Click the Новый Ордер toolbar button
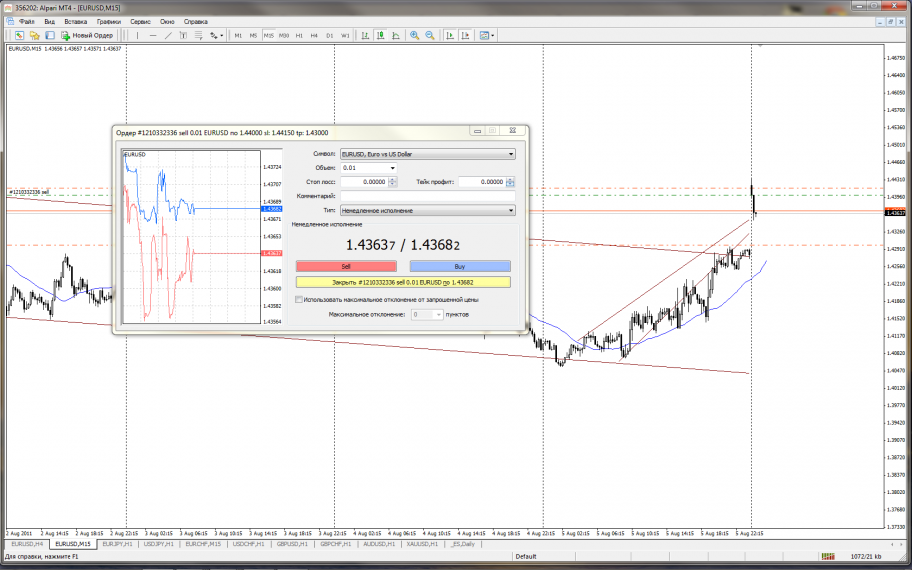The image size is (912, 570). click(x=87, y=35)
